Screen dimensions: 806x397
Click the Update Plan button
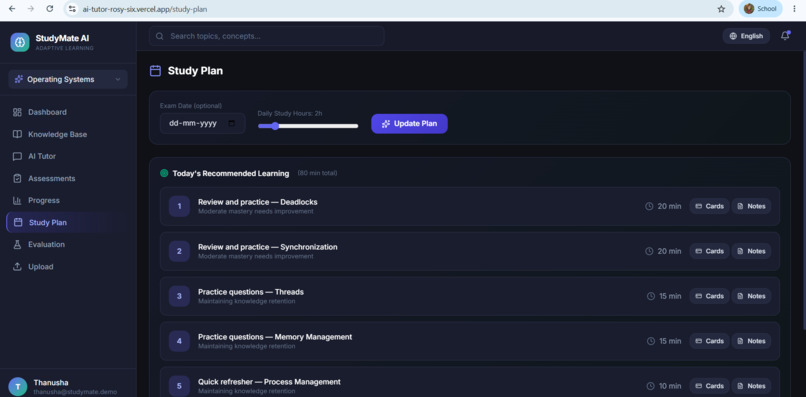(x=409, y=123)
